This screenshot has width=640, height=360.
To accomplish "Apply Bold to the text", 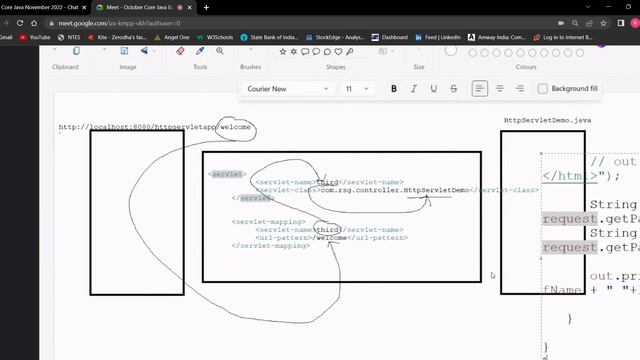I will (393, 89).
